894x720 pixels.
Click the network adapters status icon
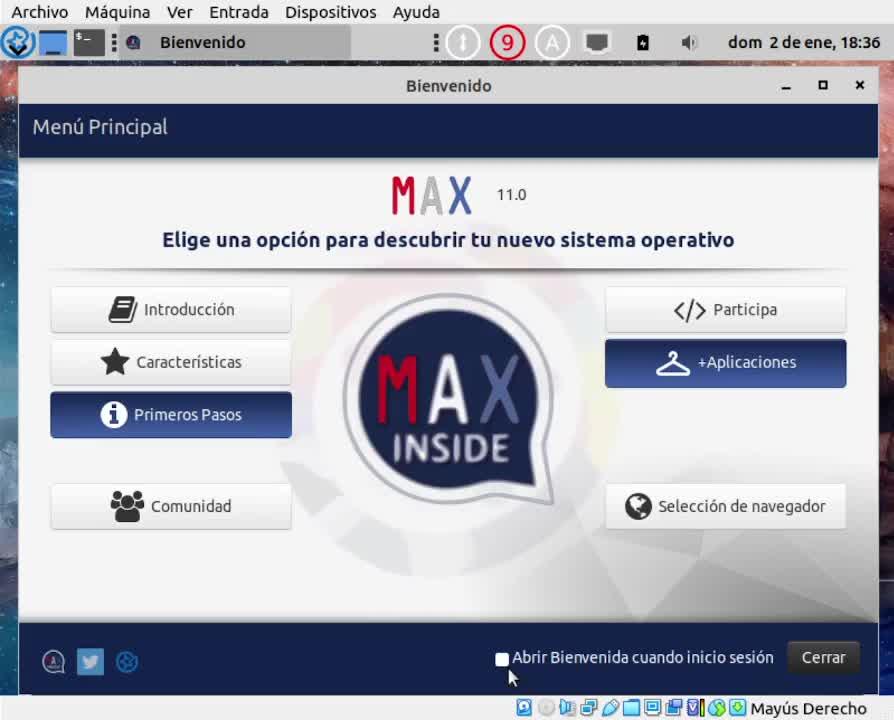click(x=588, y=708)
